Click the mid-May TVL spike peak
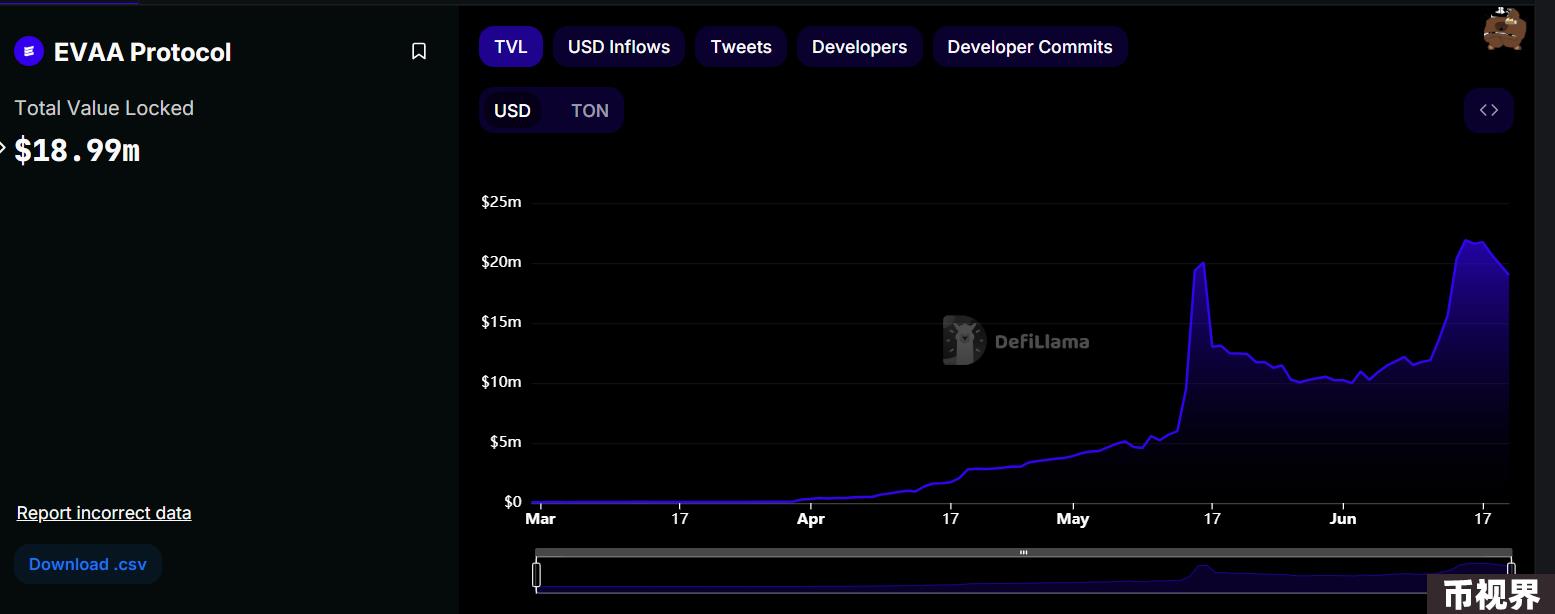The height and width of the screenshot is (614, 1555). [x=1203, y=263]
